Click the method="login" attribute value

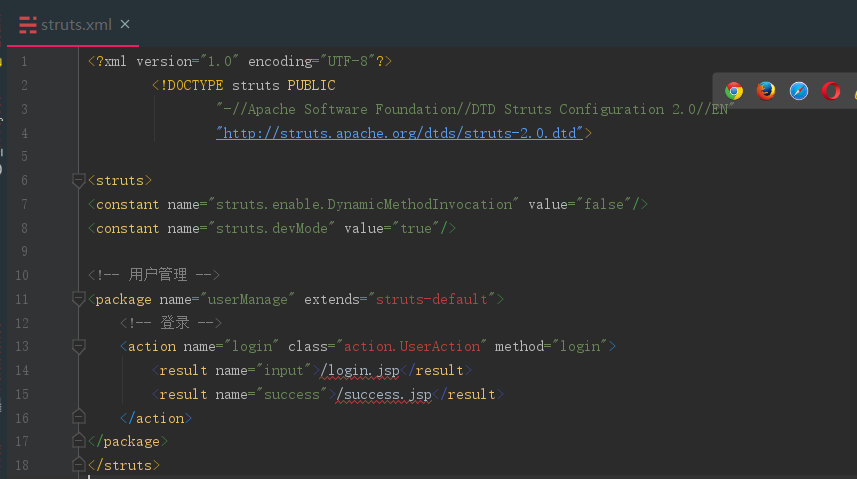(x=579, y=346)
